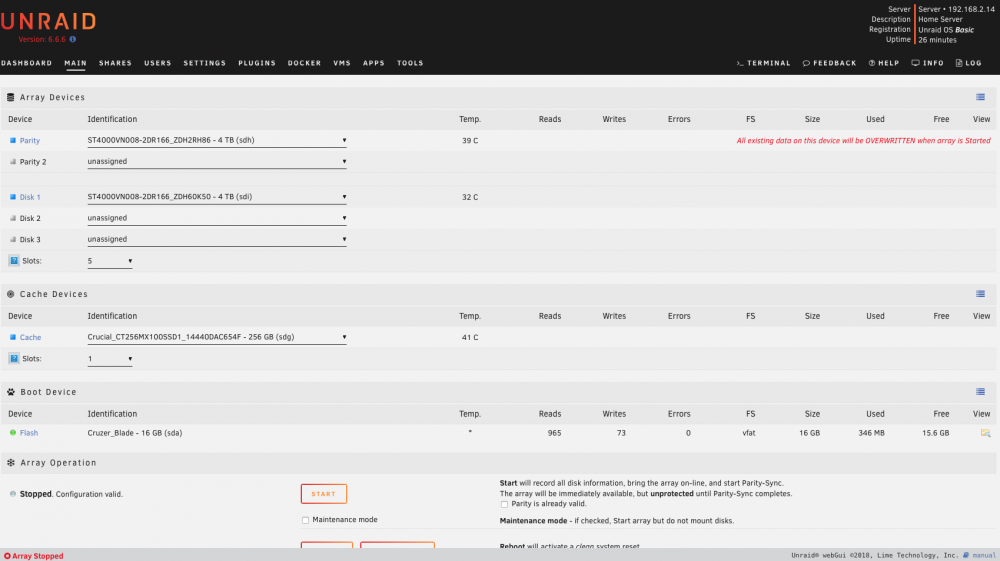Click the 'Cruzer_Blade - 16 GB (sda)' text
This screenshot has height=561, width=1000.
tap(135, 433)
